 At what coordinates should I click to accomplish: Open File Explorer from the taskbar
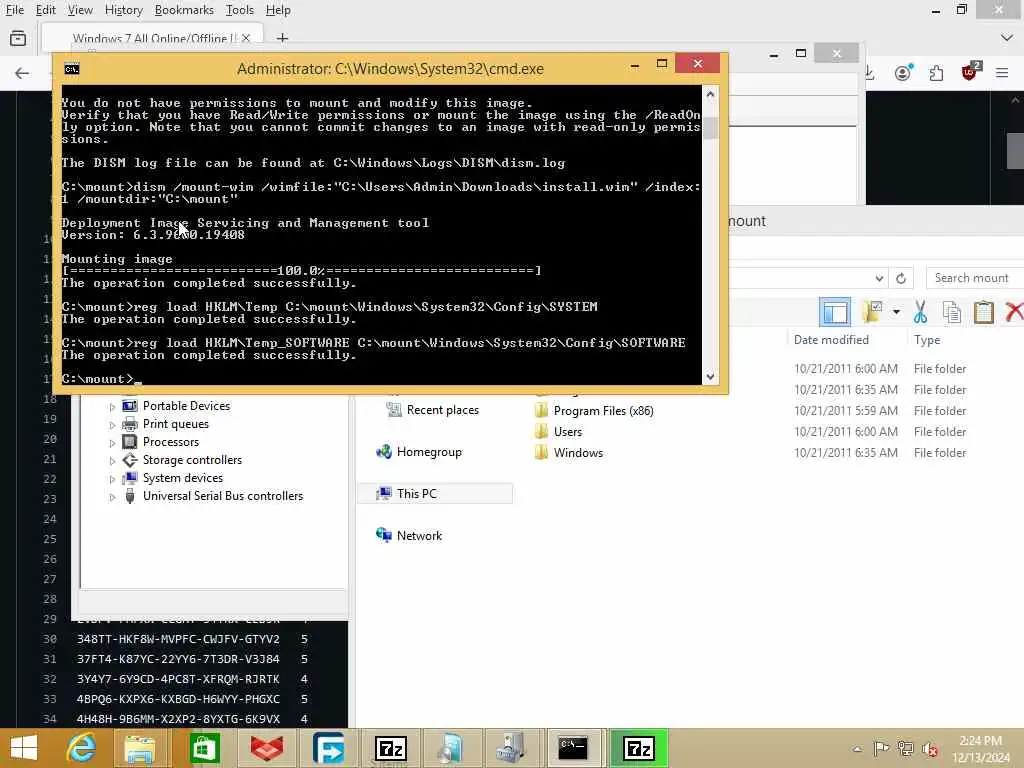140,748
